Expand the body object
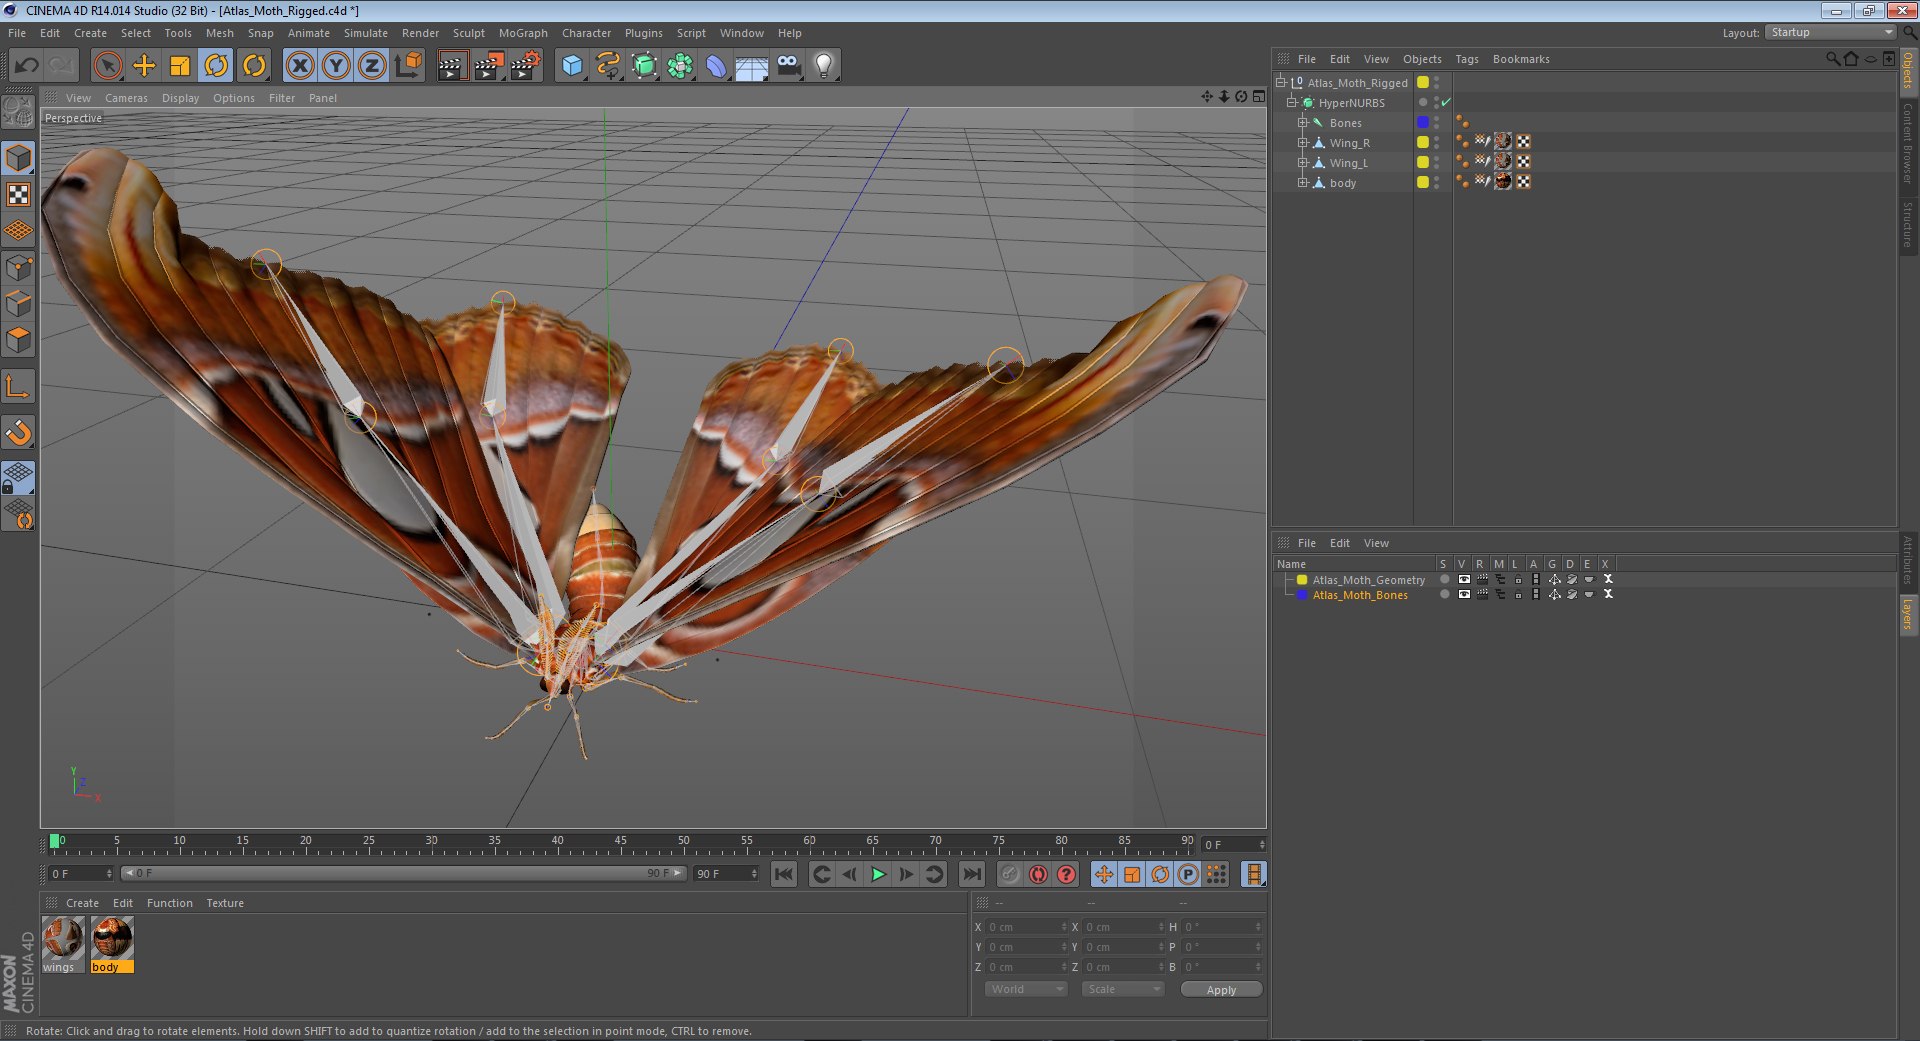Image resolution: width=1920 pixels, height=1041 pixels. [x=1302, y=183]
